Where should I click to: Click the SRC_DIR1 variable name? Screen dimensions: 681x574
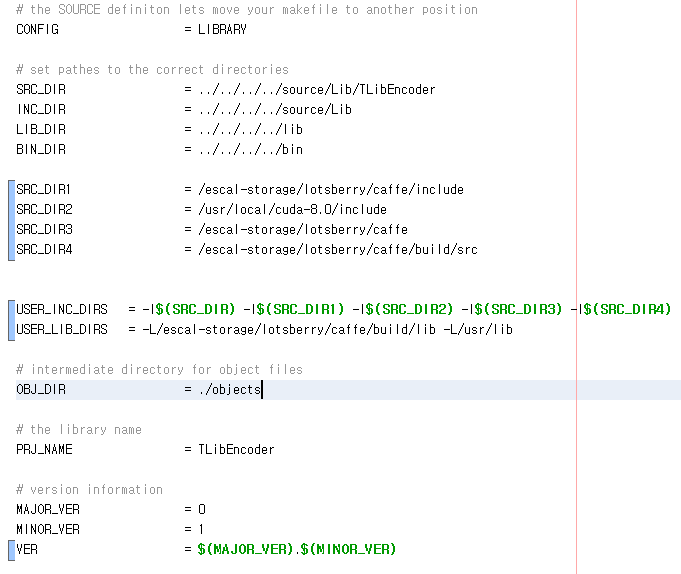(43, 189)
